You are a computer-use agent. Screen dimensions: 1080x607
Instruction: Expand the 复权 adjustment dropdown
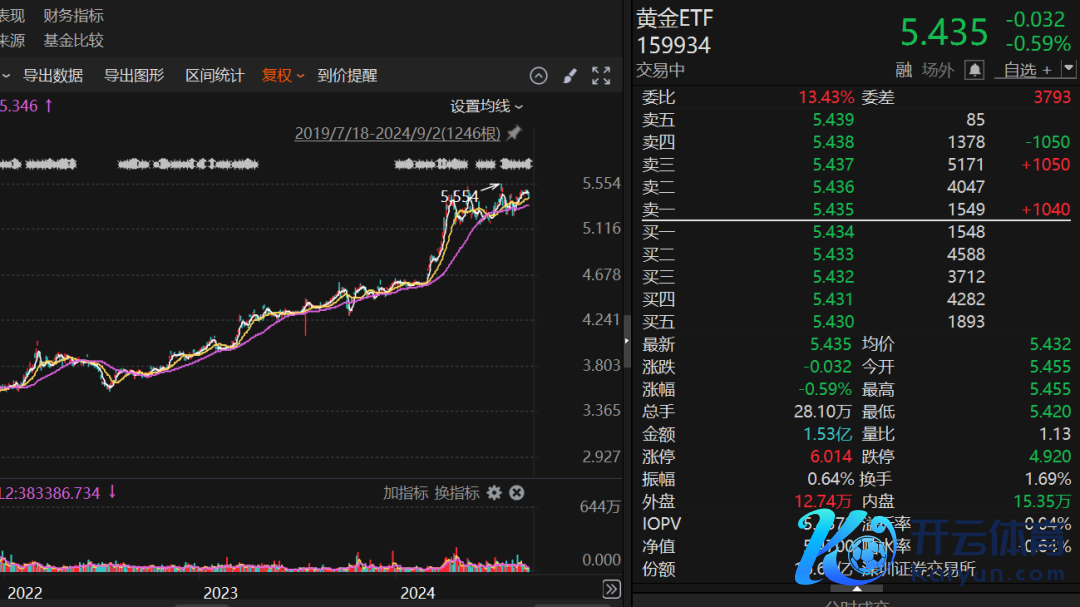click(283, 76)
